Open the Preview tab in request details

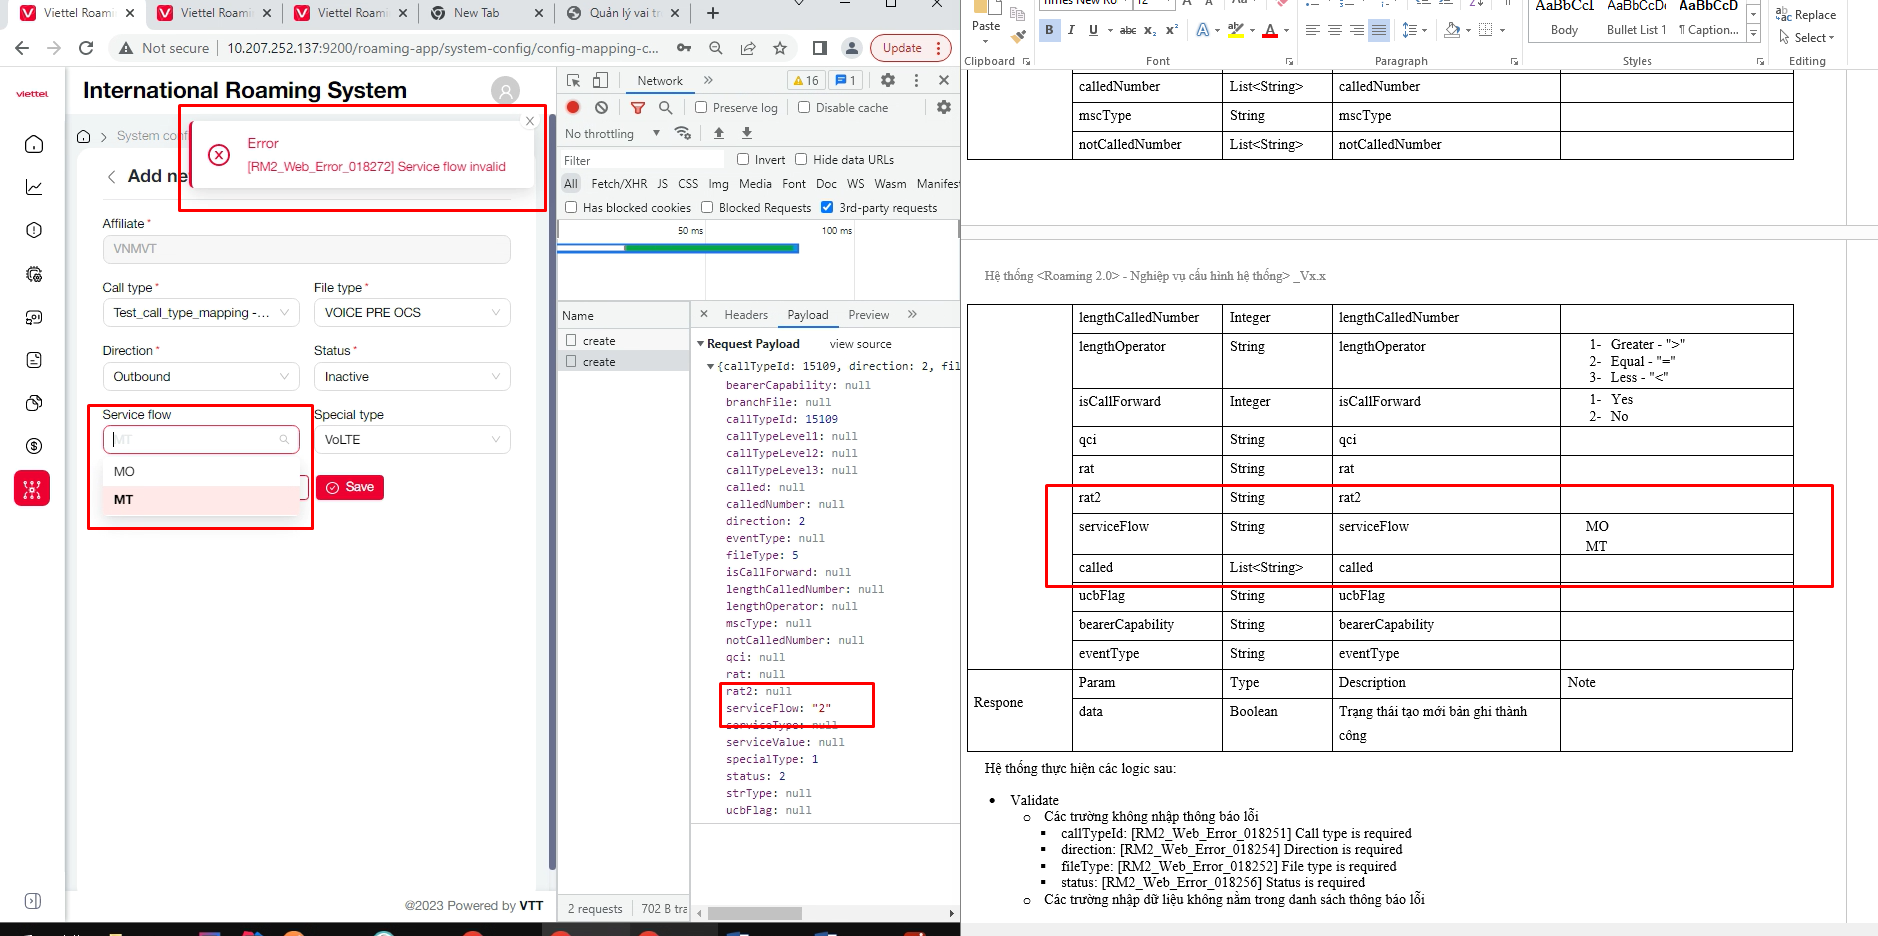[868, 315]
